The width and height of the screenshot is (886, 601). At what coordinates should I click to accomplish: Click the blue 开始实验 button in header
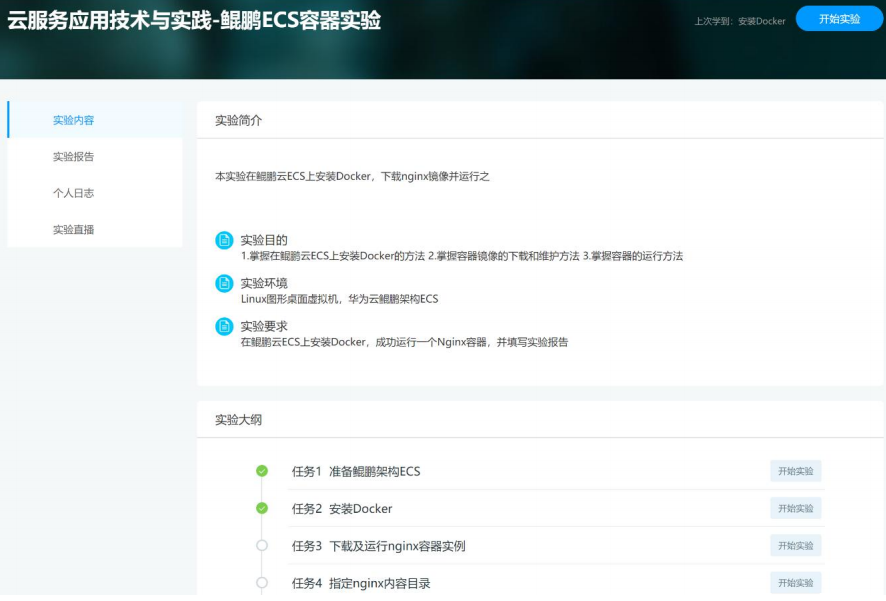pyautogui.click(x=839, y=19)
